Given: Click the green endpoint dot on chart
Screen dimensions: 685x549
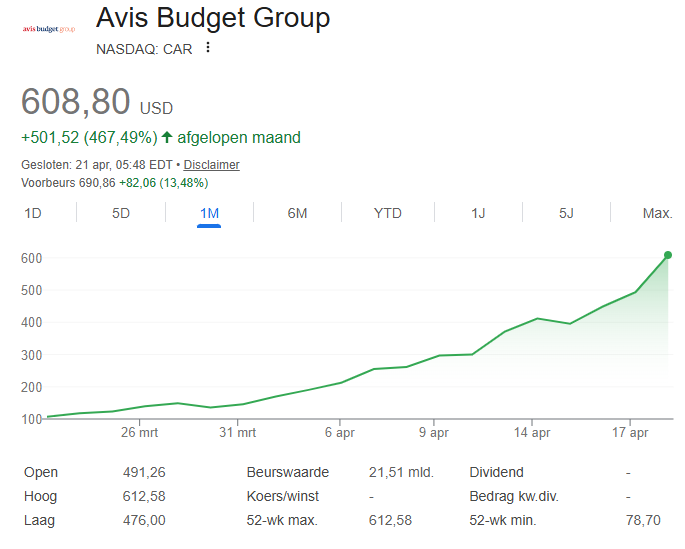Looking at the screenshot, I should pos(668,255).
